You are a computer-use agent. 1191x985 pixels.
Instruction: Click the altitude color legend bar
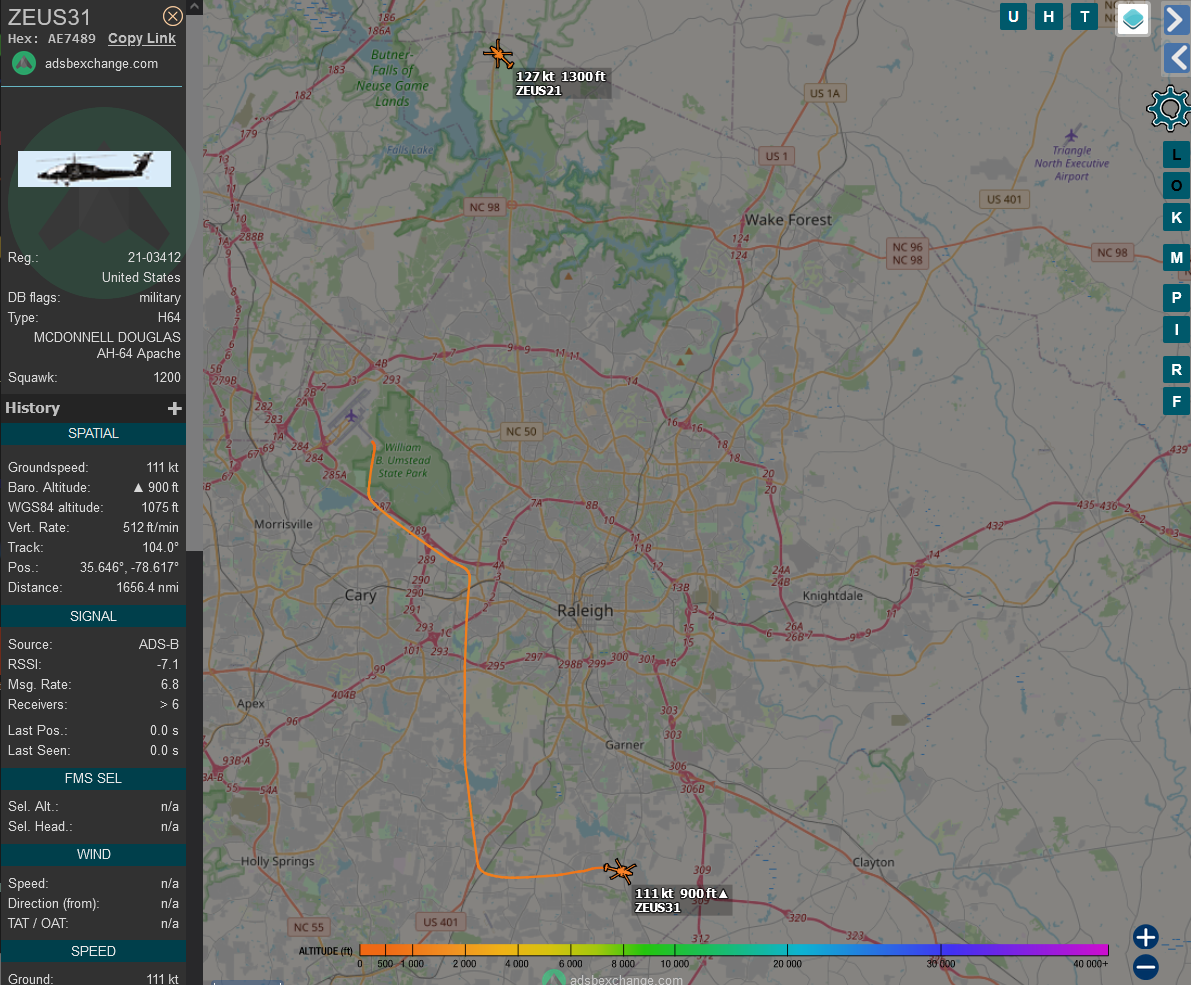pos(734,949)
